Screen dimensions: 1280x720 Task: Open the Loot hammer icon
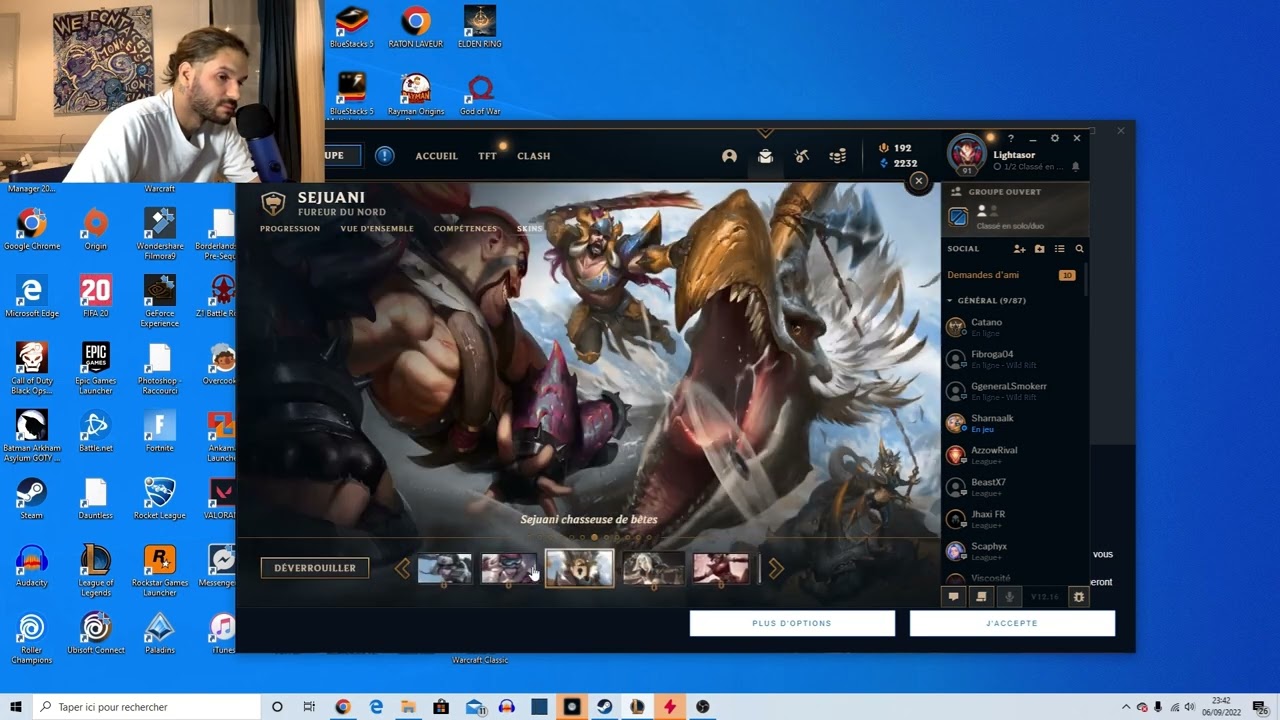pos(801,156)
